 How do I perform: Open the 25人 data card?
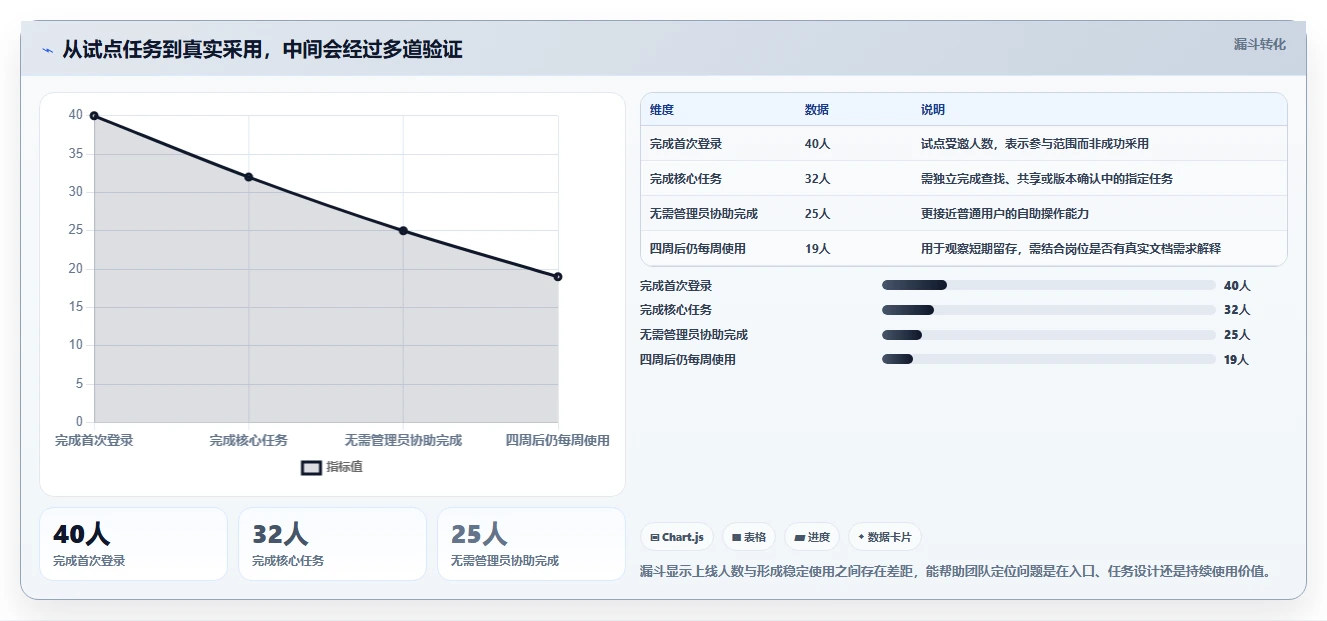[x=531, y=544]
